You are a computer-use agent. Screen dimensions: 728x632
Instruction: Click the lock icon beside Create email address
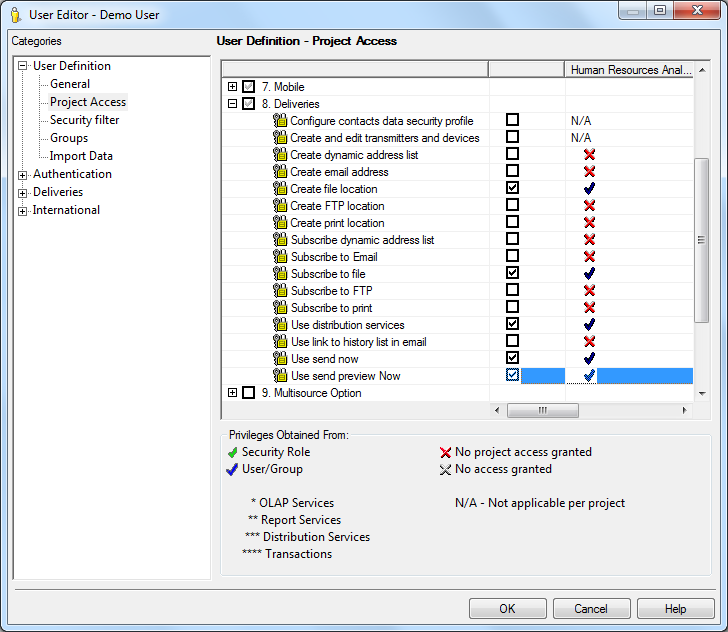(280, 172)
